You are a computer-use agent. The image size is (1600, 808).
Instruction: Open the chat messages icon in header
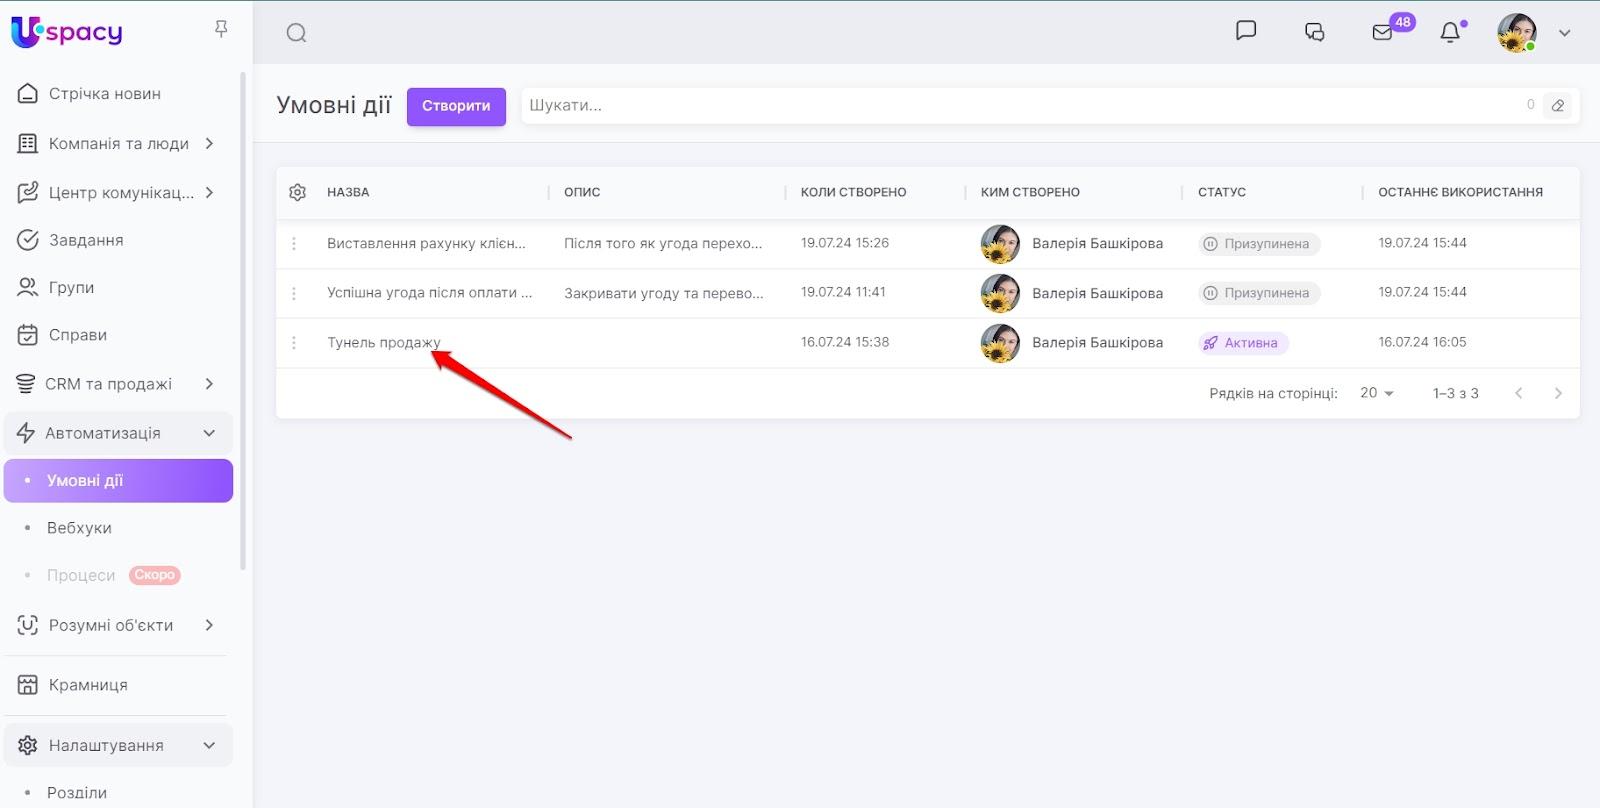tap(1245, 31)
